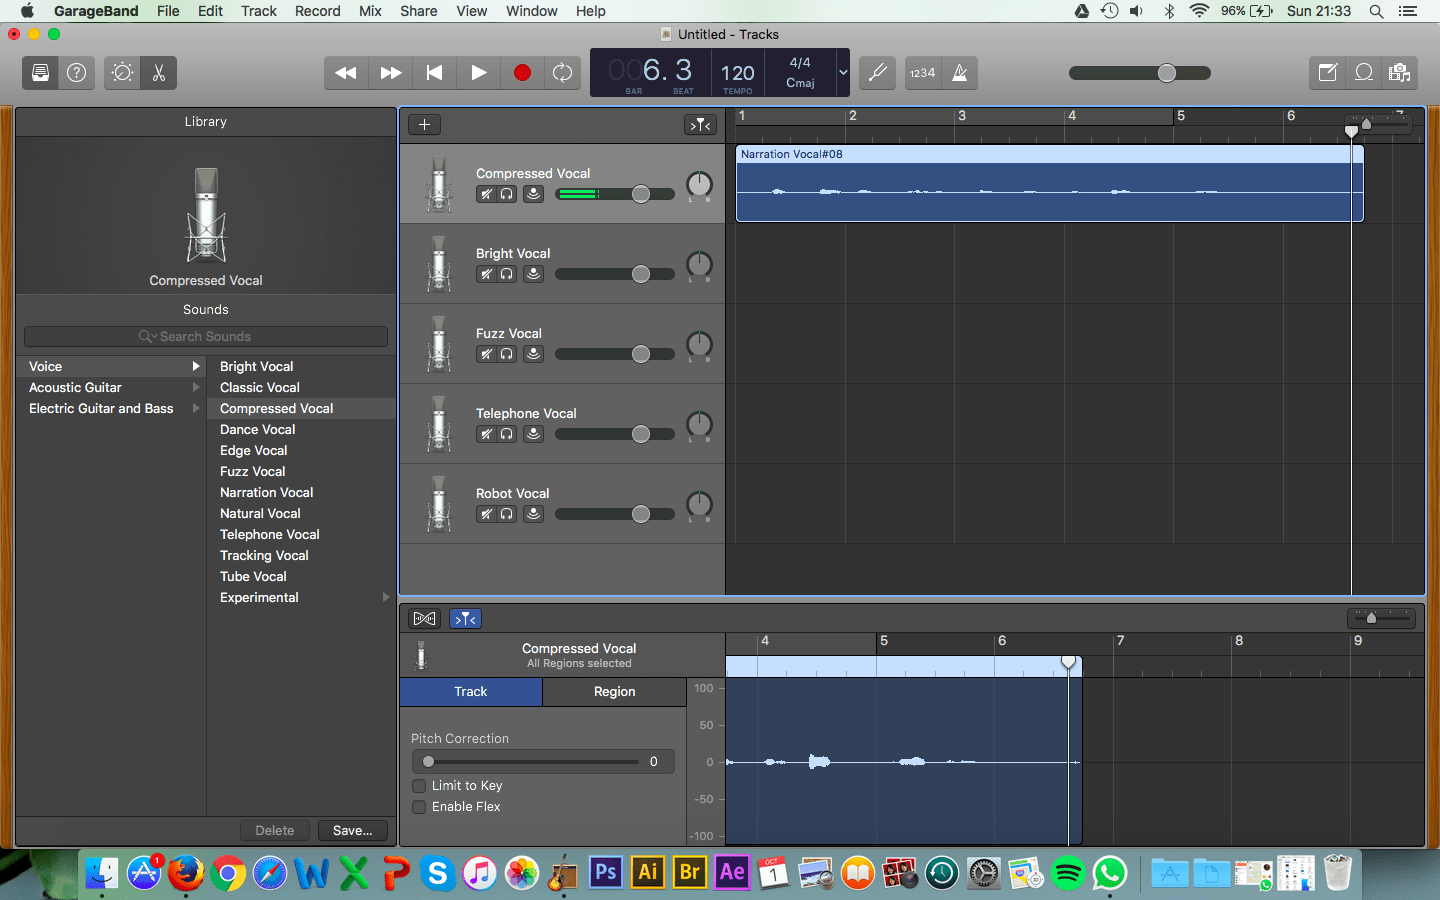Adjust the Compressed Vocal track volume slider

coord(614,194)
